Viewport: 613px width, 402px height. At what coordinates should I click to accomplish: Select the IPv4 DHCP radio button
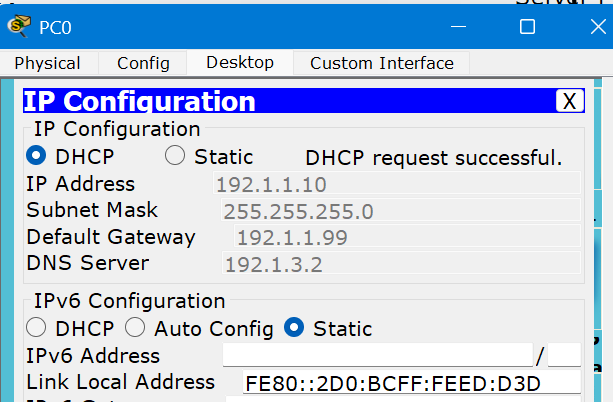37,156
